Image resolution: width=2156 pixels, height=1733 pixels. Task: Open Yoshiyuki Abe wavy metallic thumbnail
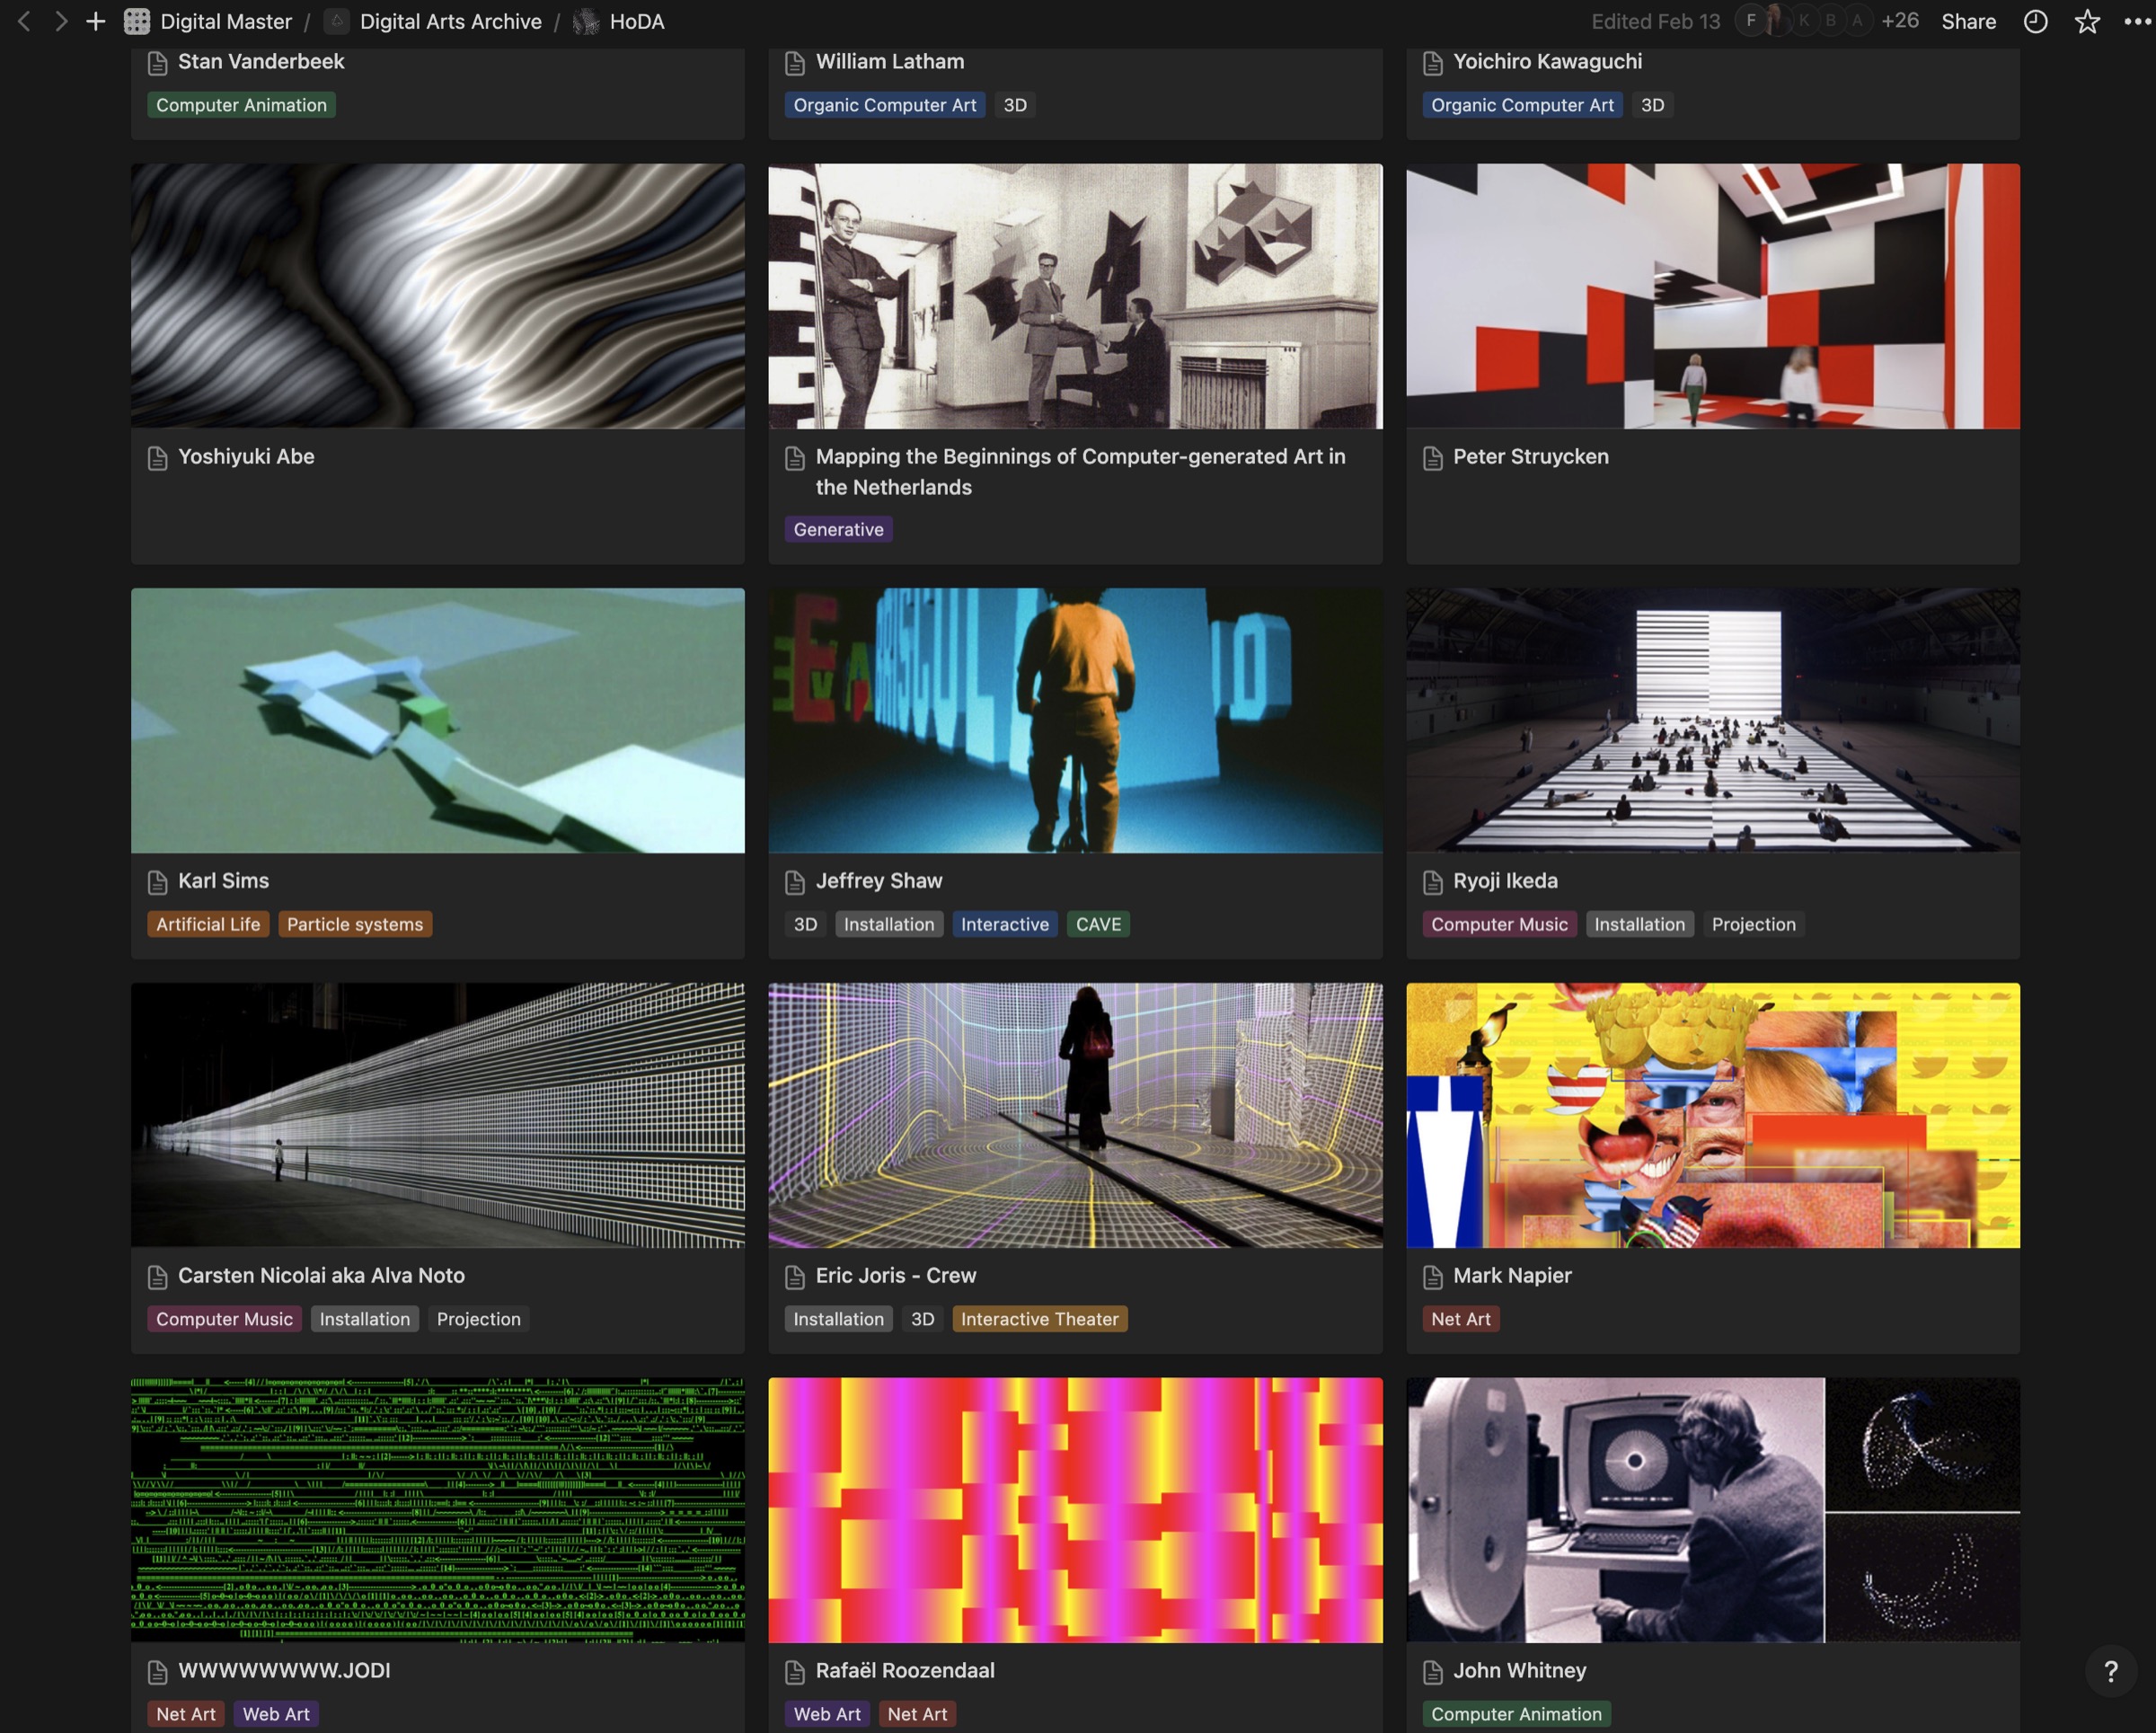click(438, 296)
